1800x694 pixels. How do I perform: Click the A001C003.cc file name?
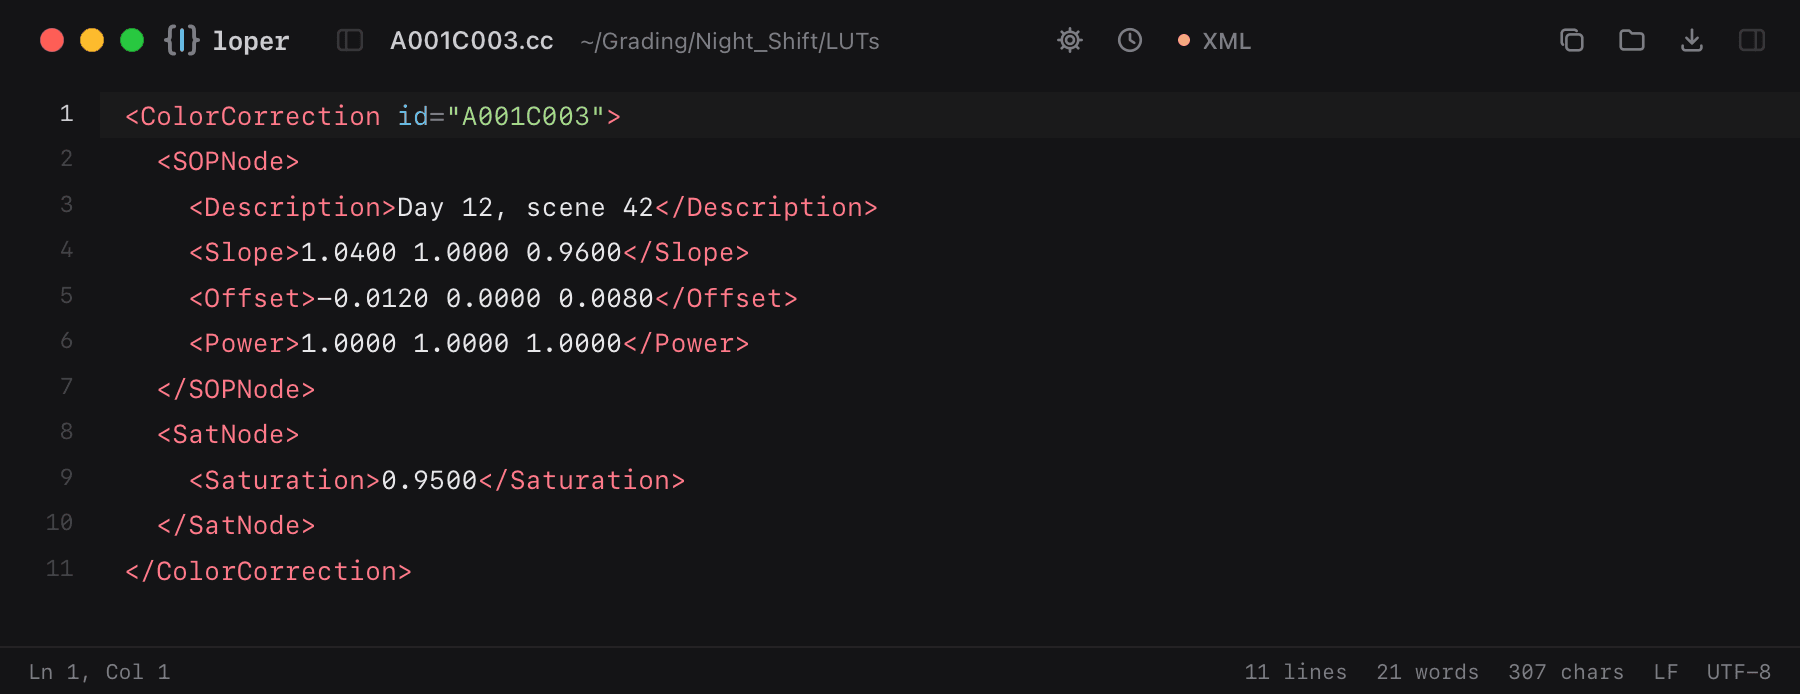coord(472,41)
